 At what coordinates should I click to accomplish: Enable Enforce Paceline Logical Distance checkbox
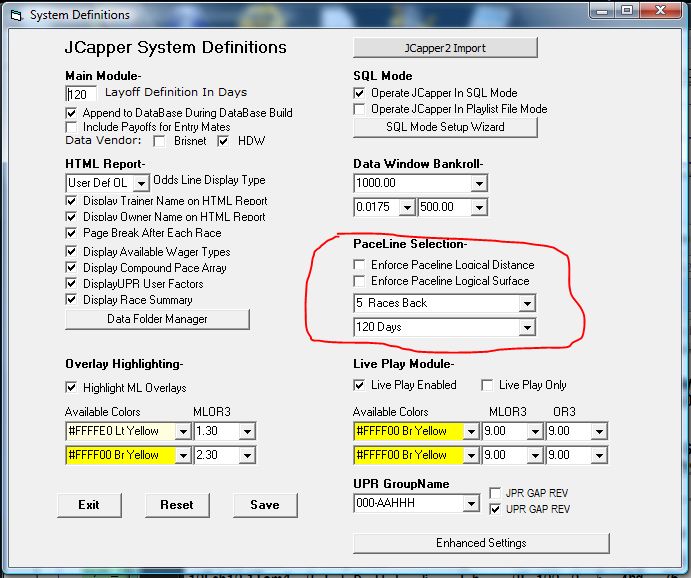click(x=360, y=265)
